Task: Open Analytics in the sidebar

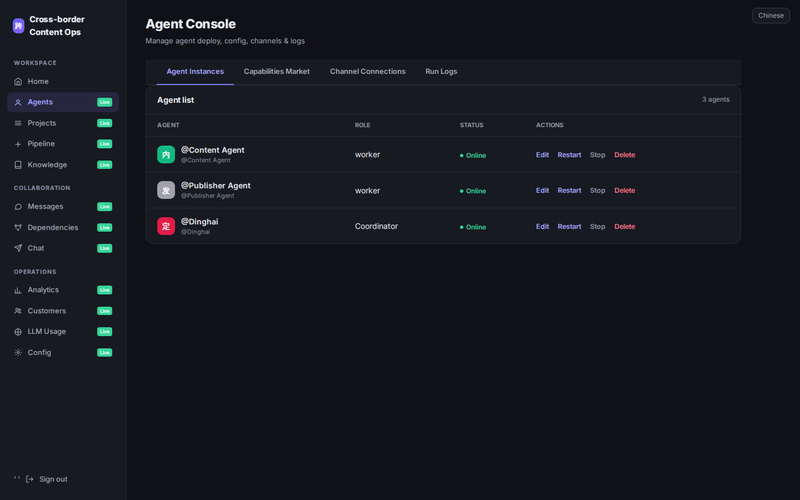Action: tap(63, 290)
